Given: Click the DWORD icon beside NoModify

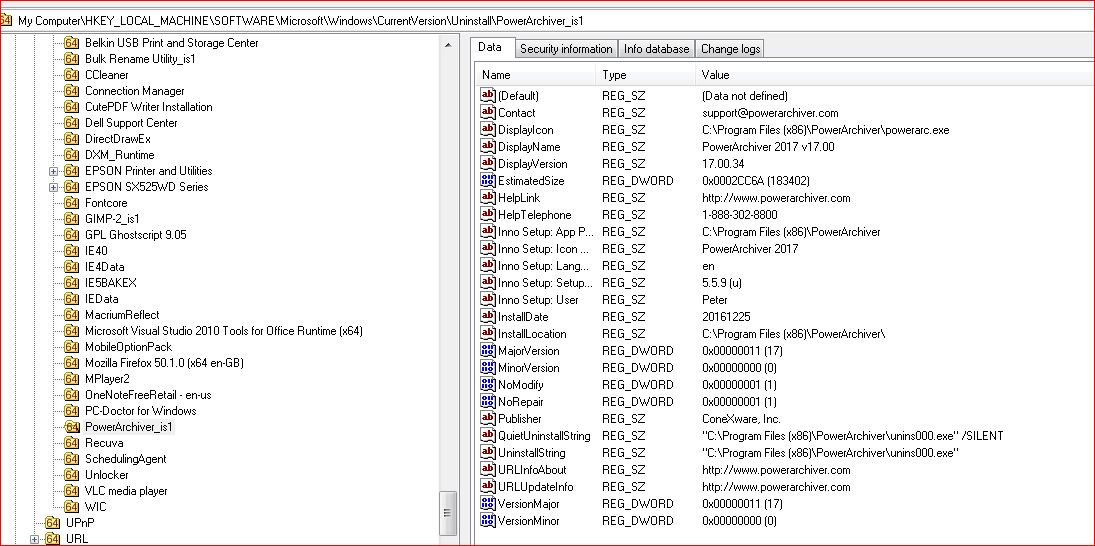Looking at the screenshot, I should [x=488, y=385].
